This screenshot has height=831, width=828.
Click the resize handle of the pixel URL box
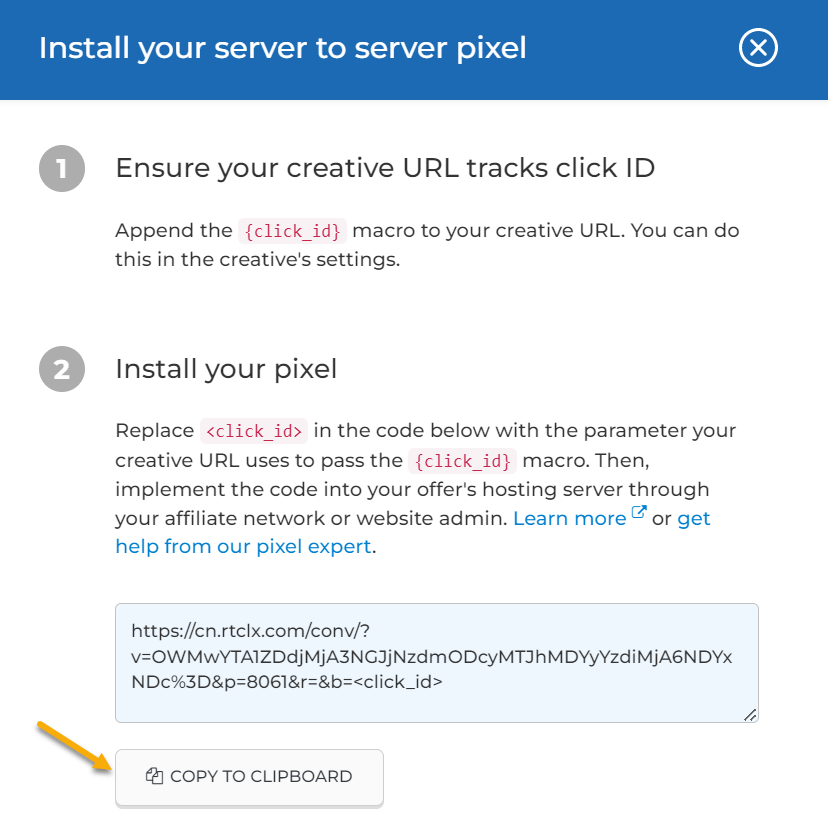750,714
